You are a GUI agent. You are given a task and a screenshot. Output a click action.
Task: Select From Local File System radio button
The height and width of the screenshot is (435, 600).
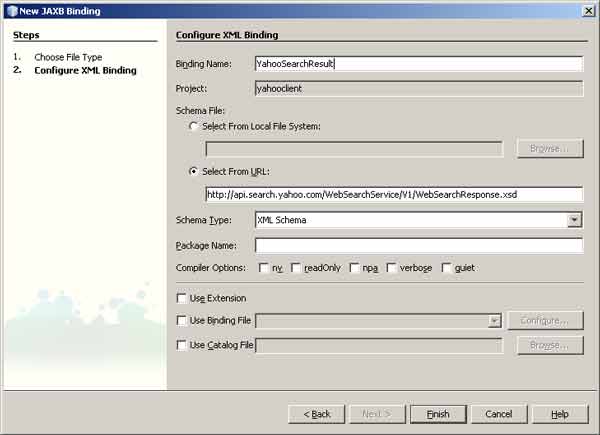(x=194, y=126)
